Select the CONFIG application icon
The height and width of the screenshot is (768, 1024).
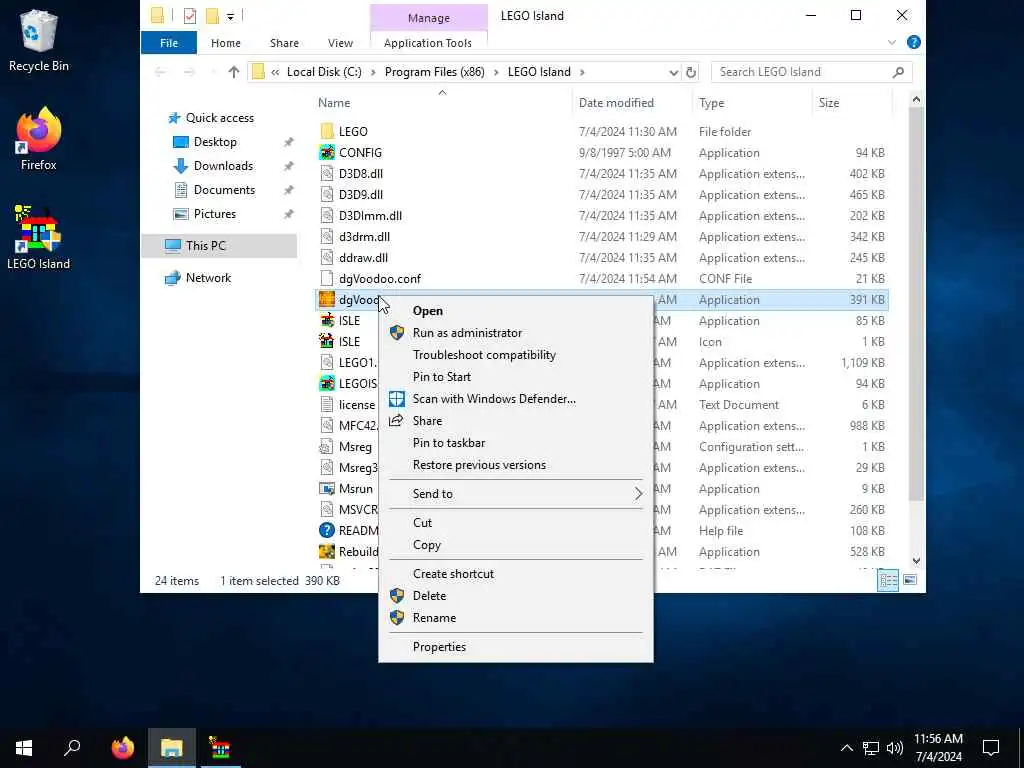click(327, 152)
